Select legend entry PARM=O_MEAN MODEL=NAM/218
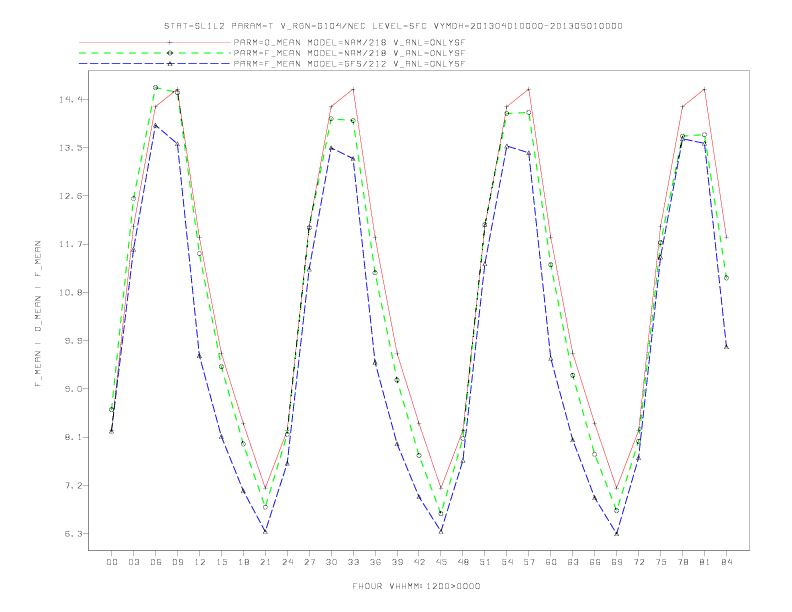The height and width of the screenshot is (612, 792). 349,43
